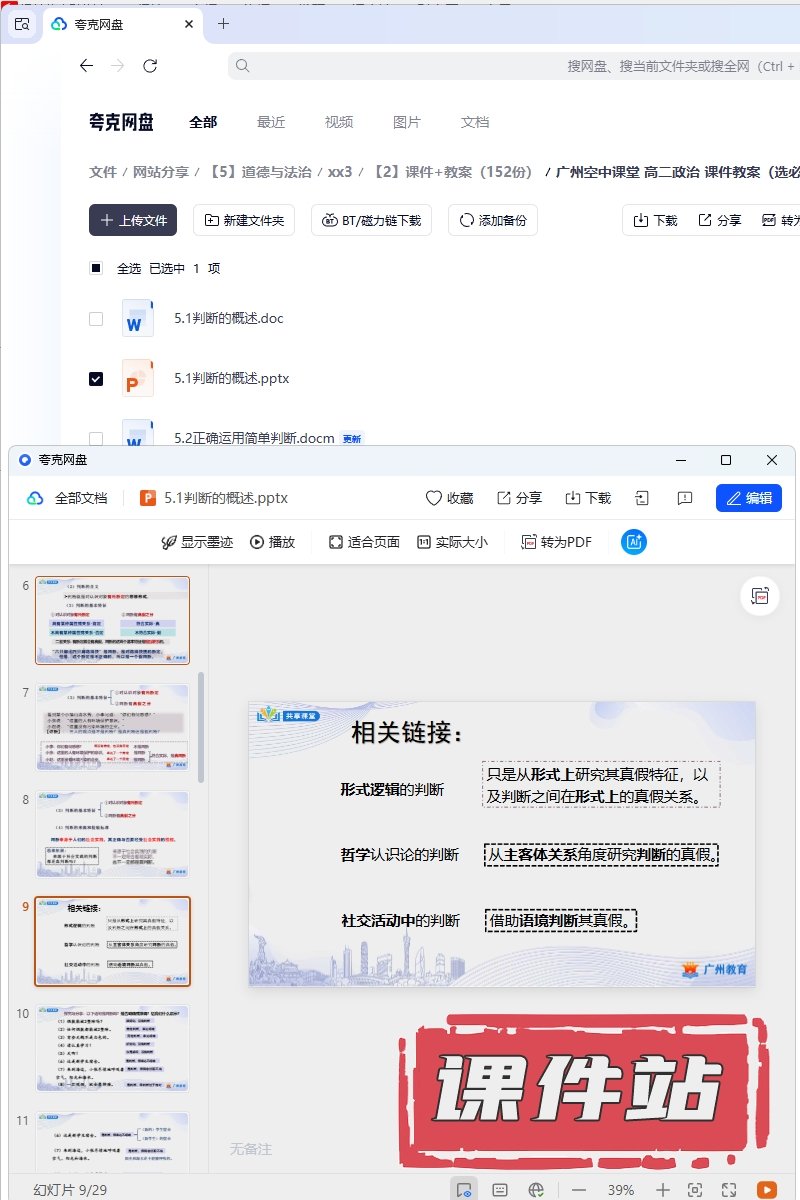Open the 图片 tab
This screenshot has height=1200, width=800.
point(407,122)
